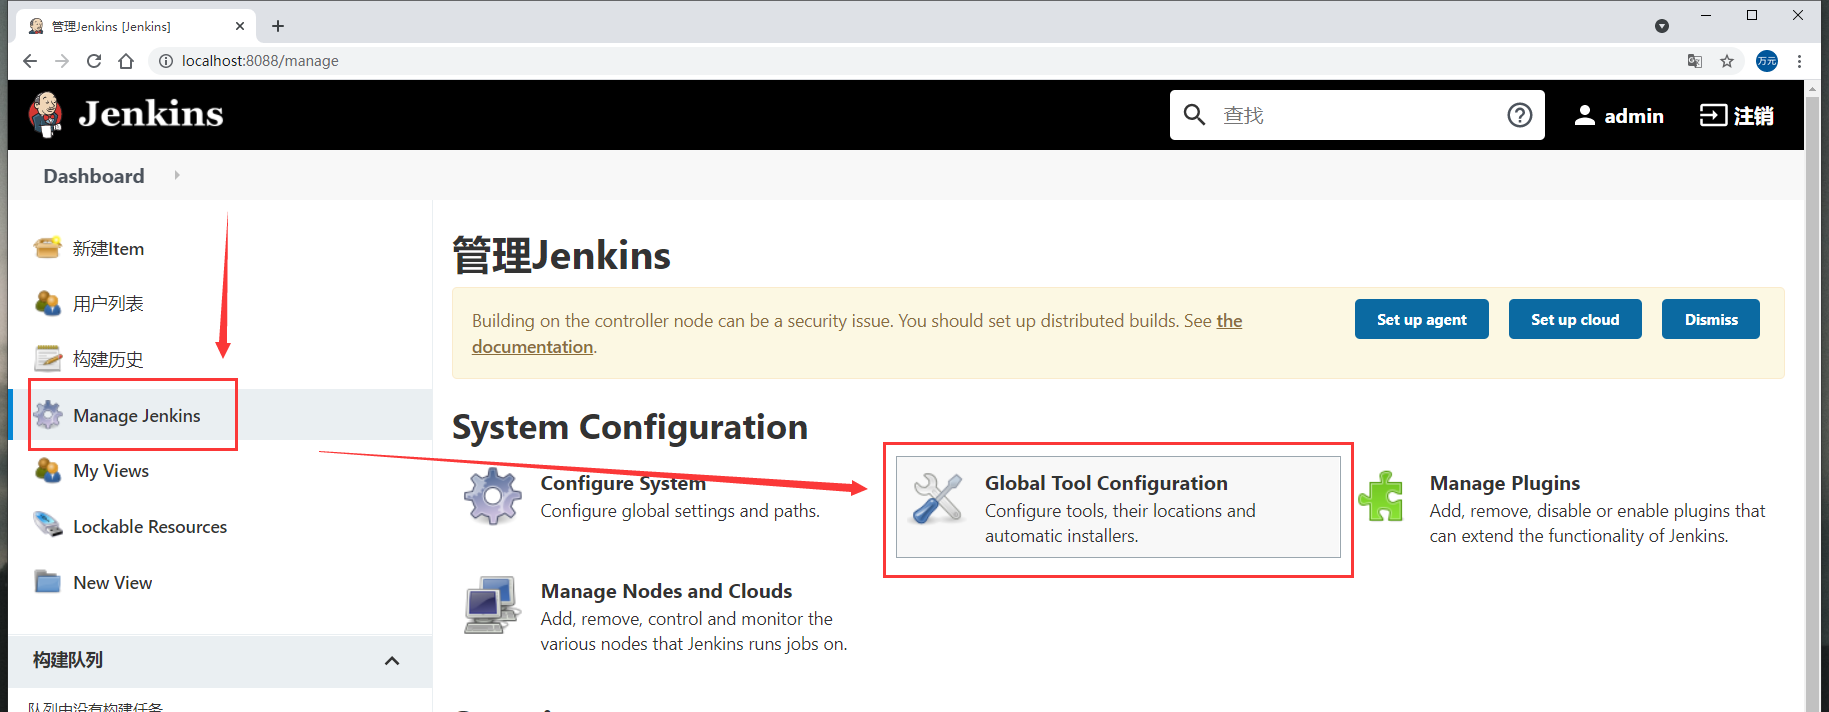
Task: Open the browser profile avatar
Action: [1767, 61]
